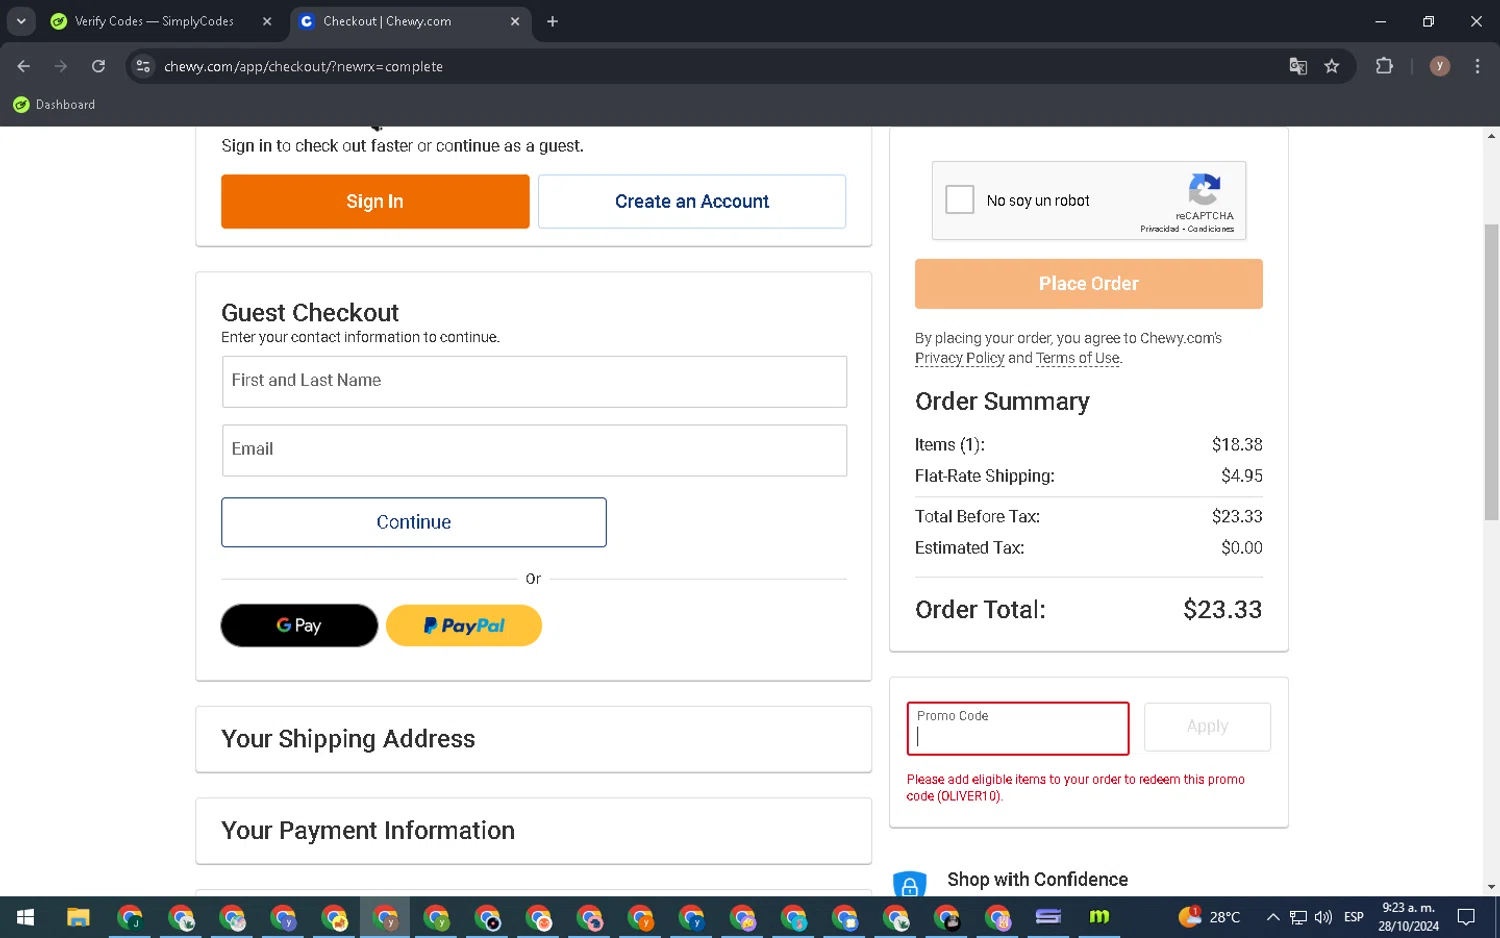This screenshot has width=1500, height=938.
Task: Click the Apply promo code button
Action: pos(1207,727)
